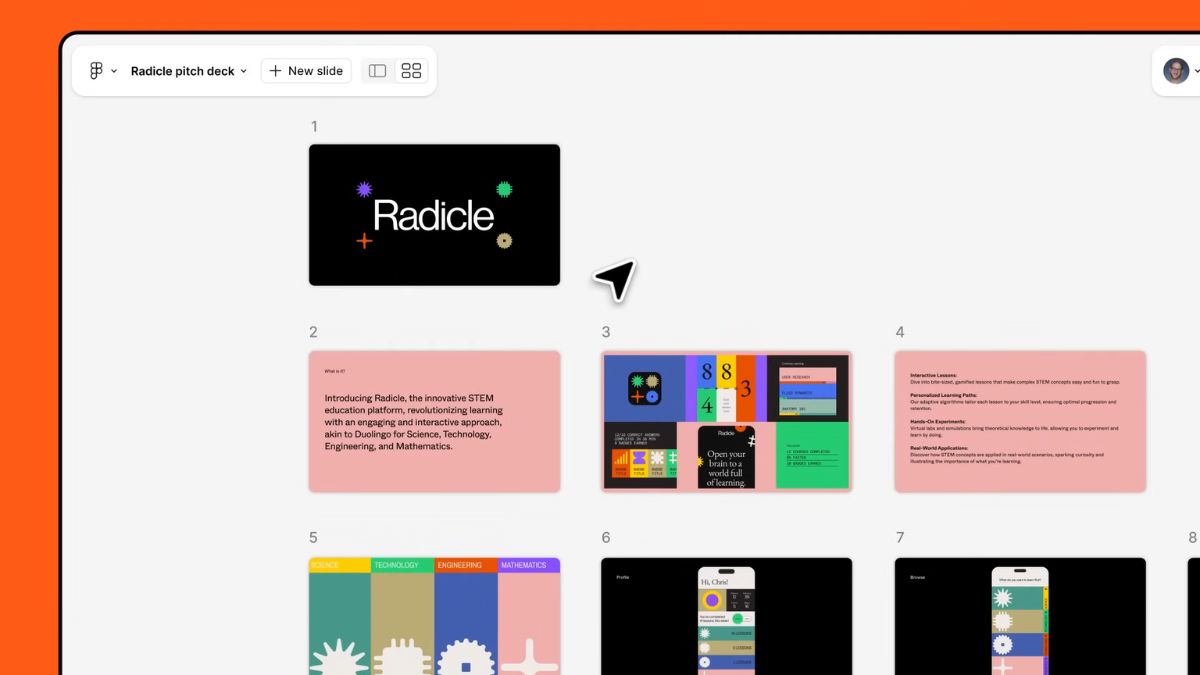Select slide 7 Browse phone mockup thumbnail
This screenshot has height=675, width=1200.
1020,616
